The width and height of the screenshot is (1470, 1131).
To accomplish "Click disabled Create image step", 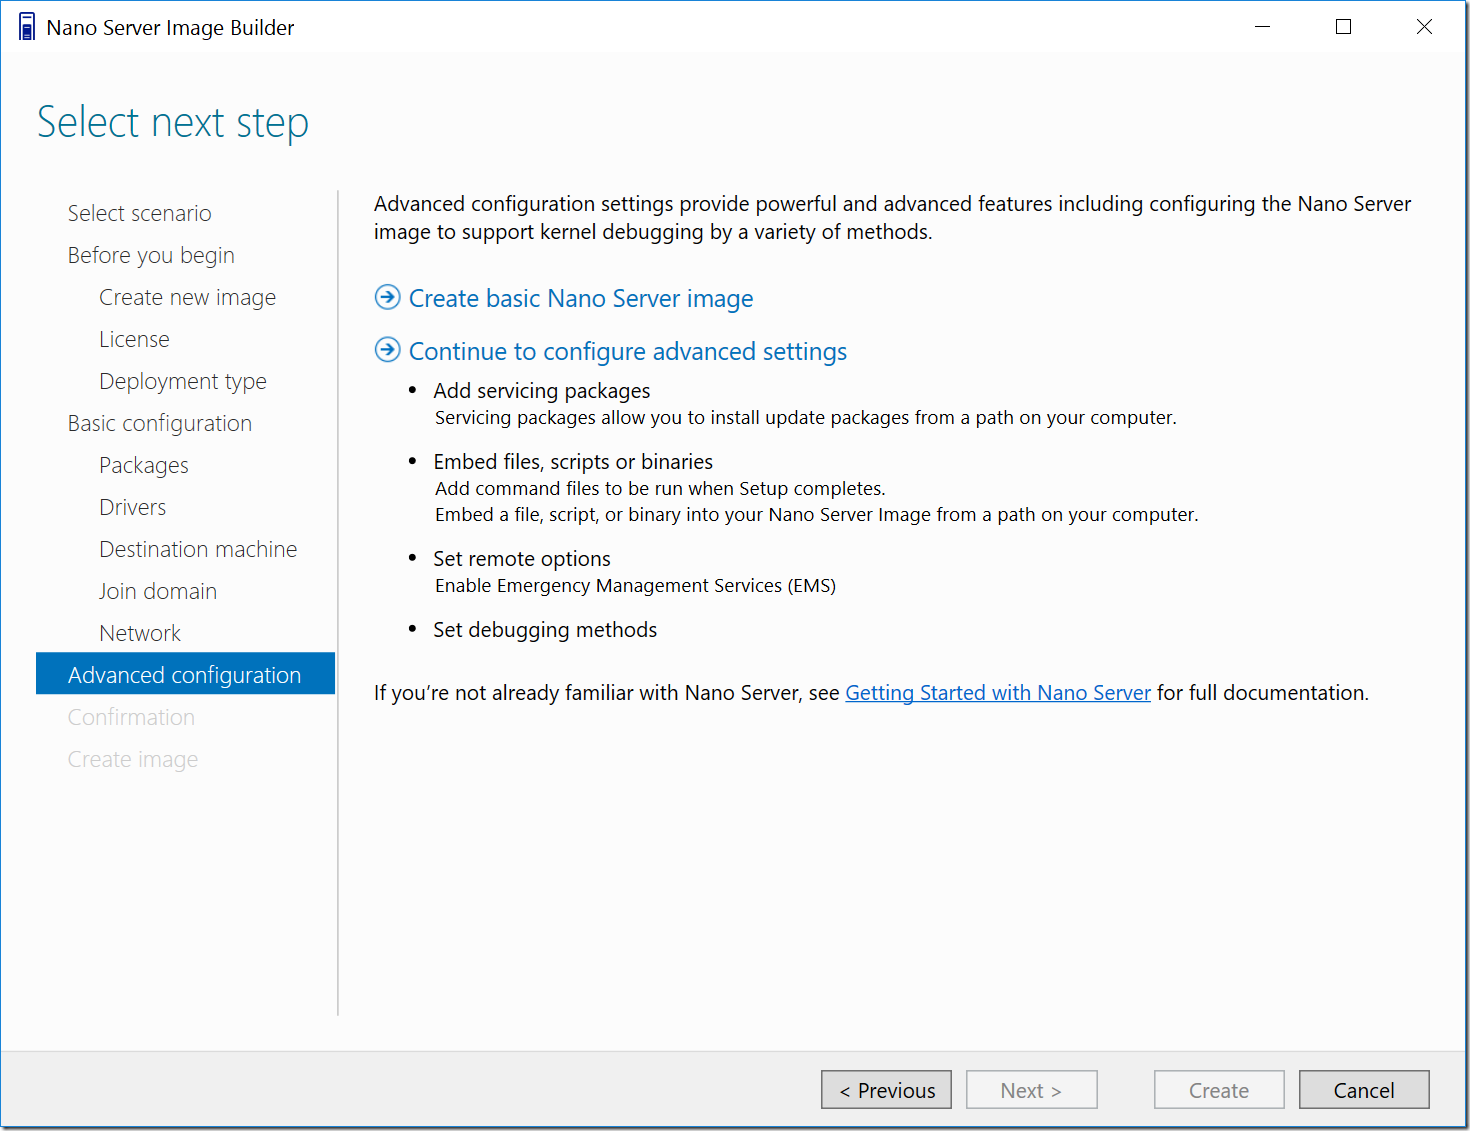I will (133, 759).
